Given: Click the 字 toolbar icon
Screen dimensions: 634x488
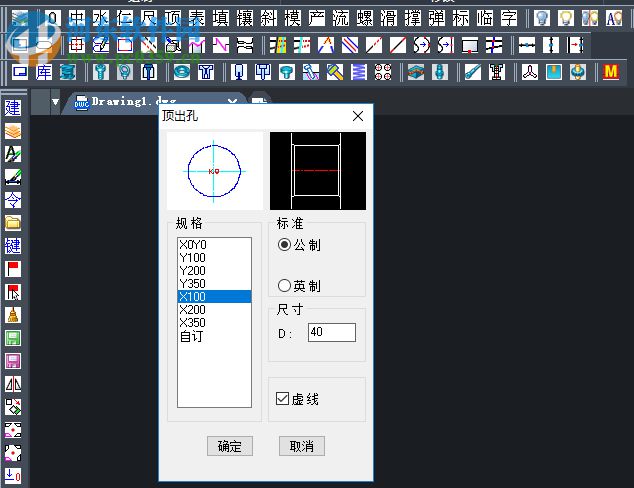Looking at the screenshot, I should tap(509, 18).
